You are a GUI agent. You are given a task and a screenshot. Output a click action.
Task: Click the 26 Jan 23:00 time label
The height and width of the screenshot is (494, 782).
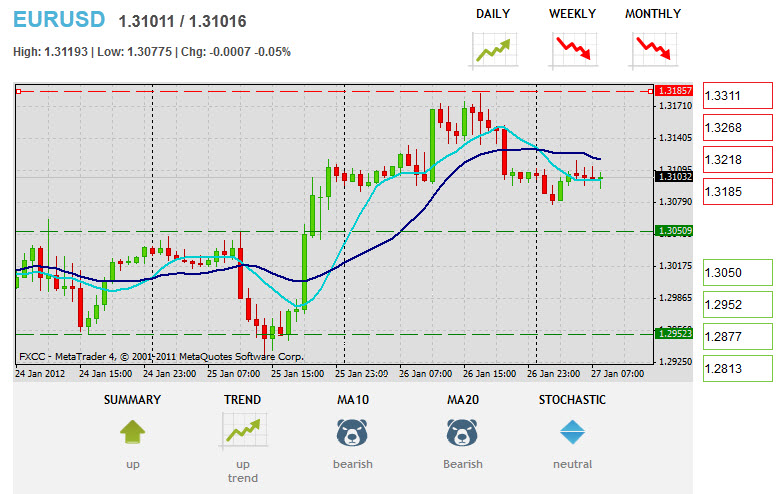point(554,374)
